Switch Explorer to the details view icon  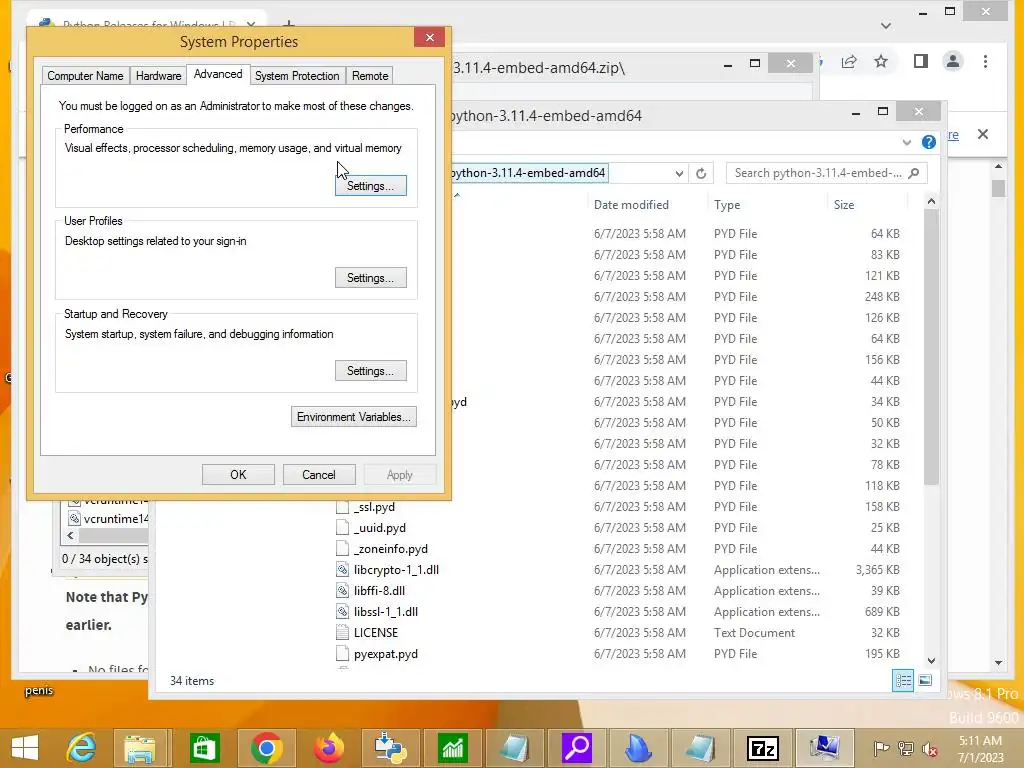[x=903, y=680]
